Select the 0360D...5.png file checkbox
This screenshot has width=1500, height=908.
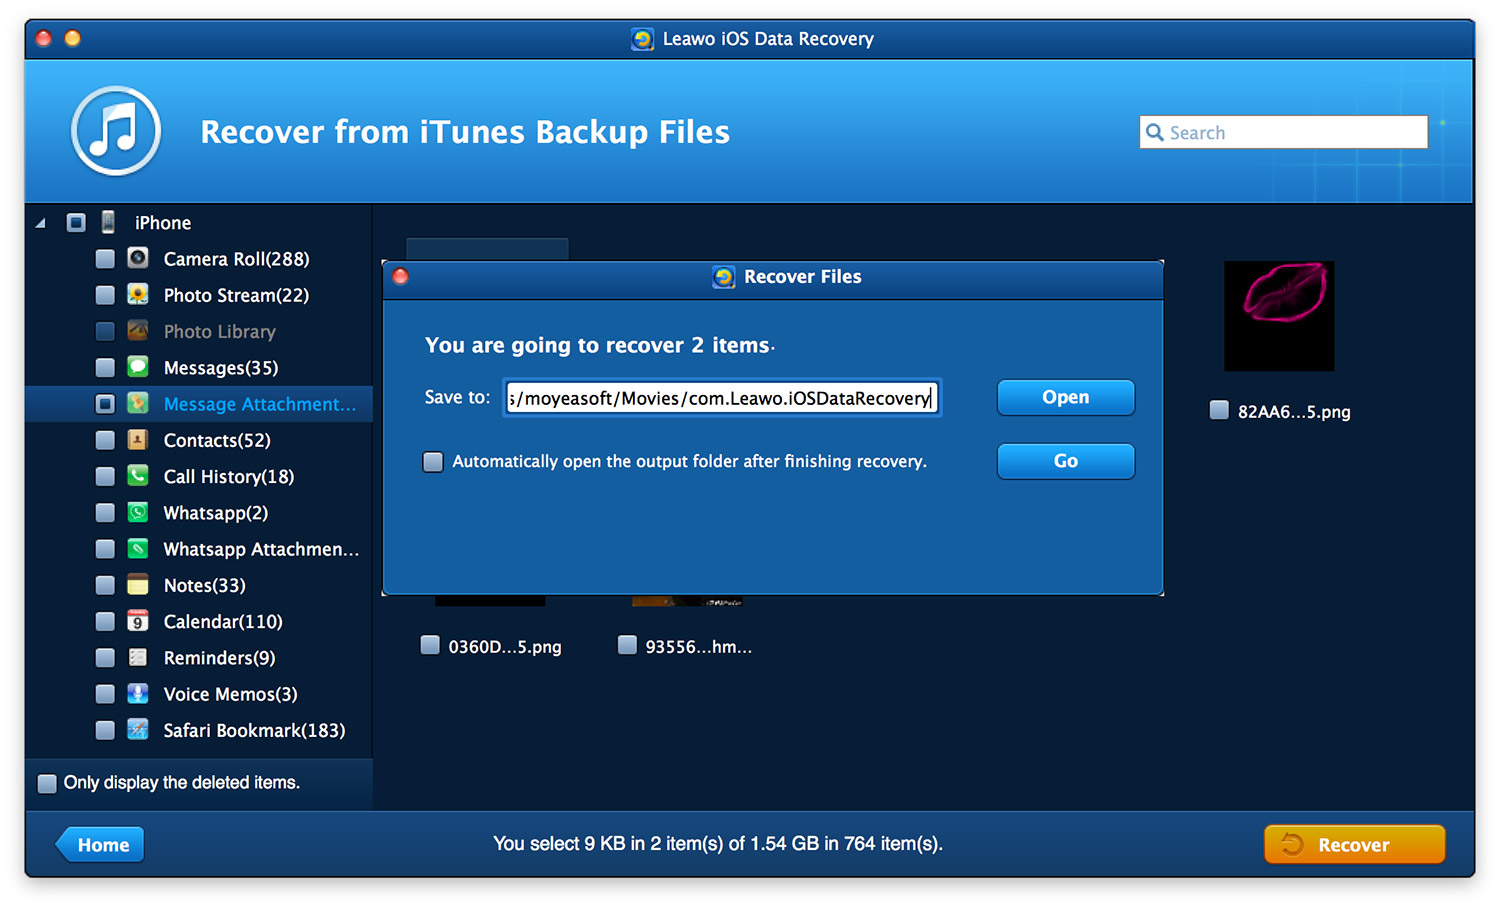pos(430,645)
